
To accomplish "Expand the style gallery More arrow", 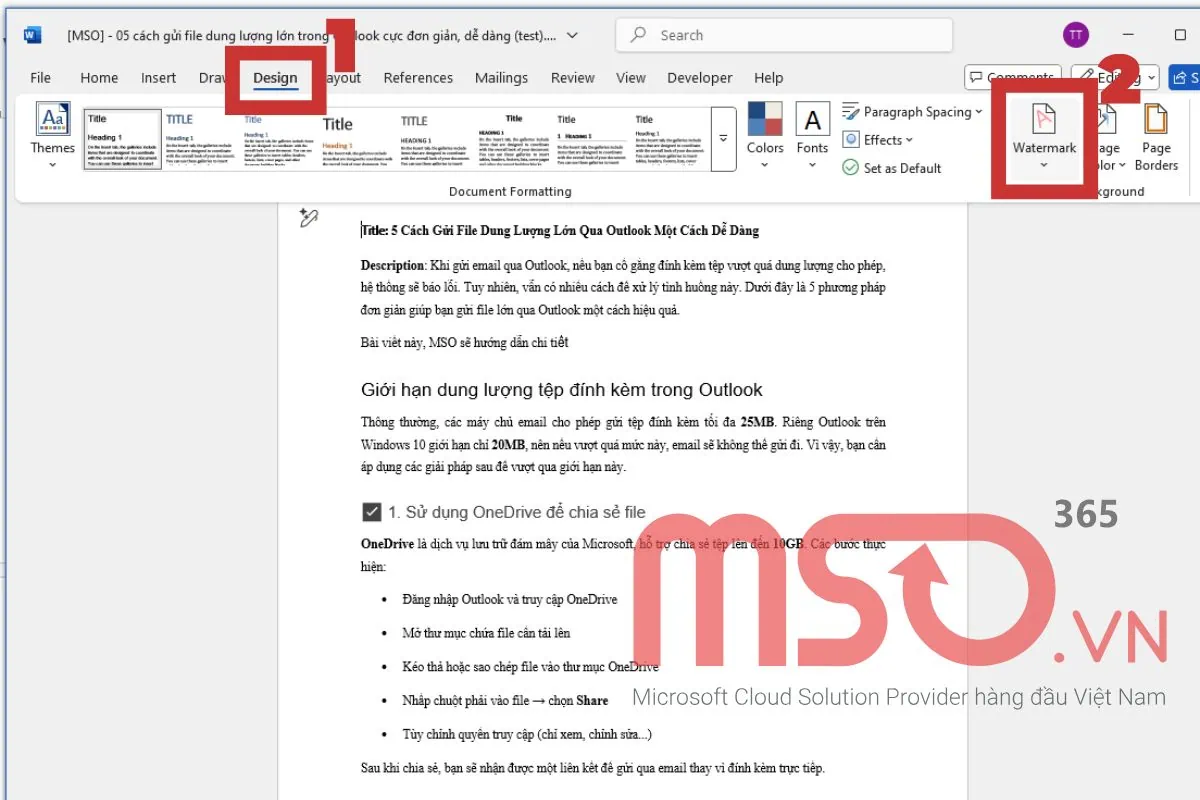I will [x=723, y=138].
